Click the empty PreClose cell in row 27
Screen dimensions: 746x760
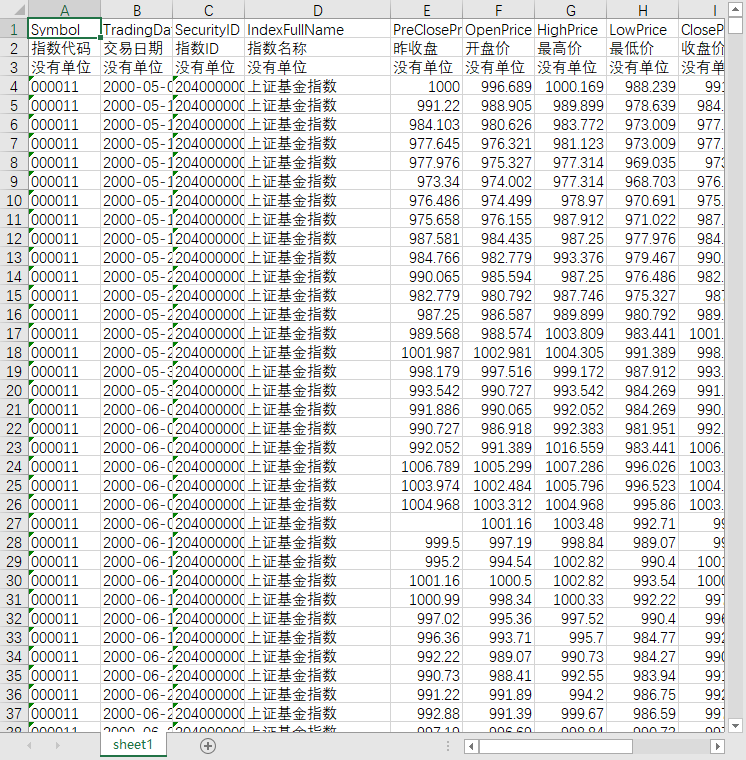click(427, 523)
